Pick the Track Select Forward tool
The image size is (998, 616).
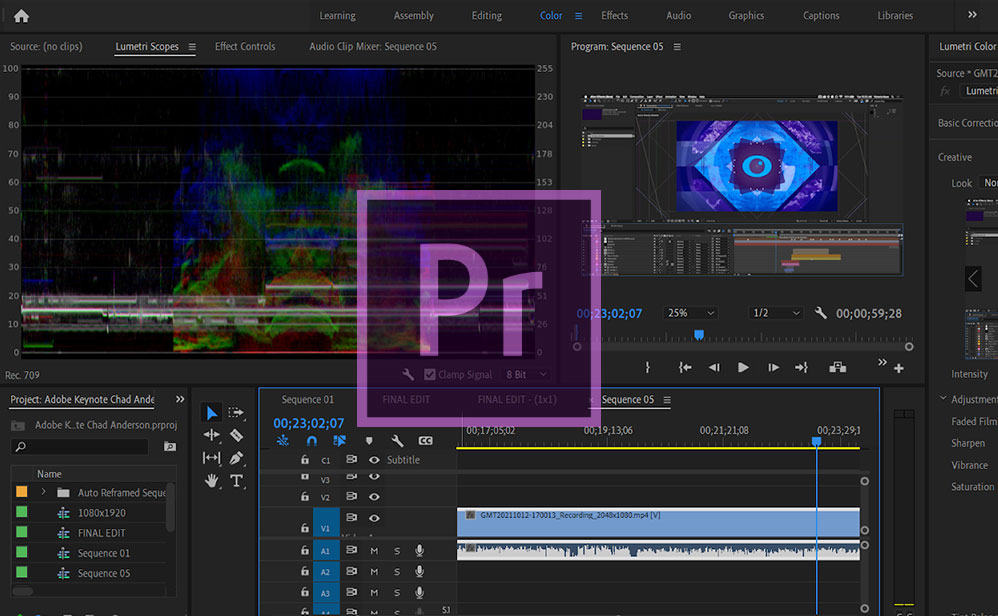pos(237,412)
